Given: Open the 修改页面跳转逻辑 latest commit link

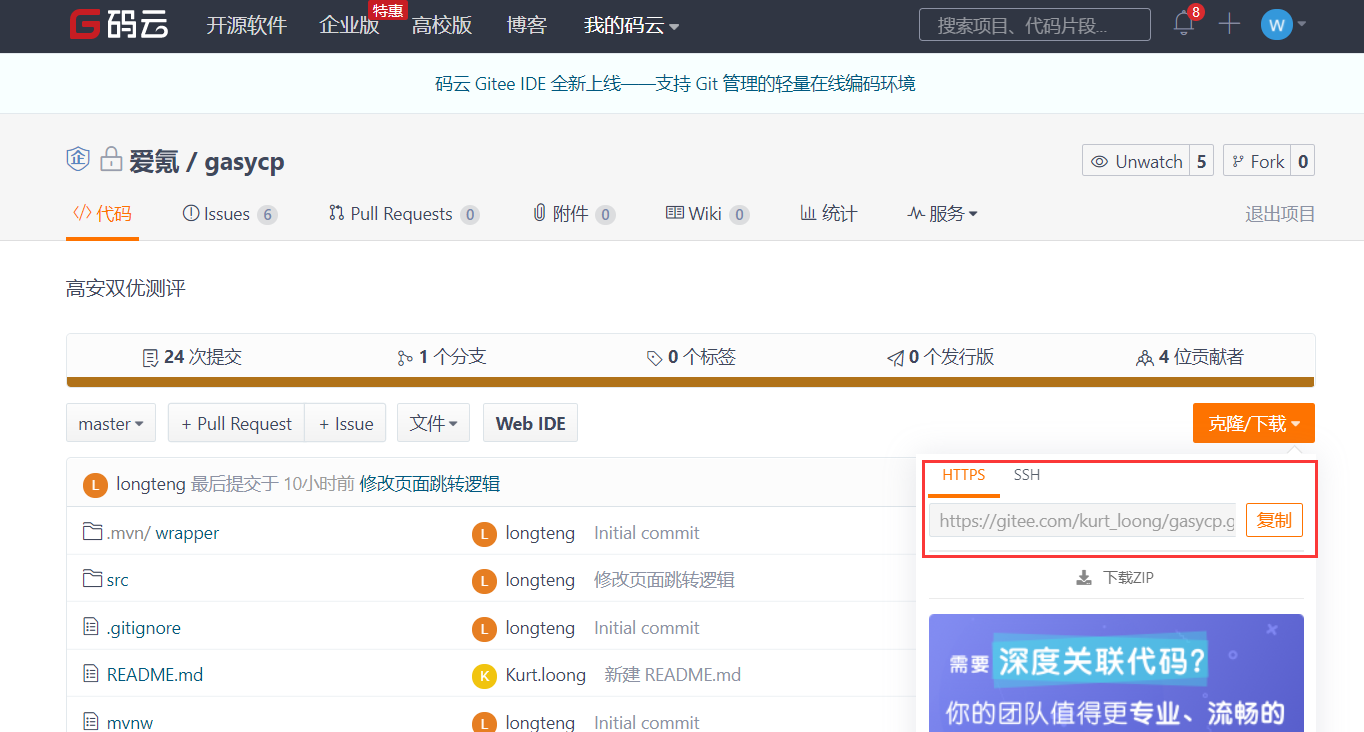Looking at the screenshot, I should 430,484.
